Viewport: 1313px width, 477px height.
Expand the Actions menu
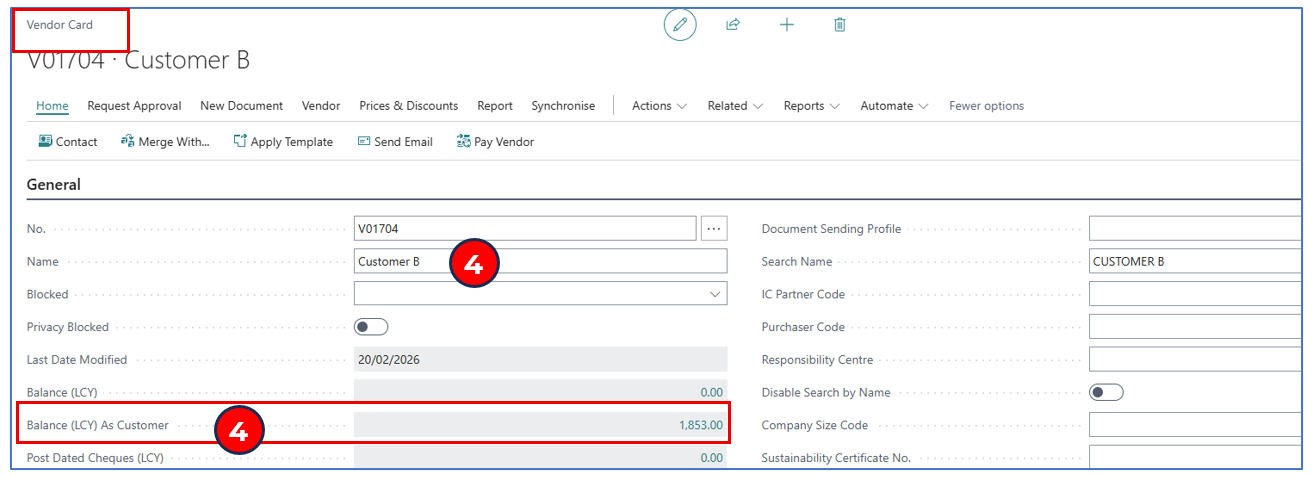(x=659, y=106)
